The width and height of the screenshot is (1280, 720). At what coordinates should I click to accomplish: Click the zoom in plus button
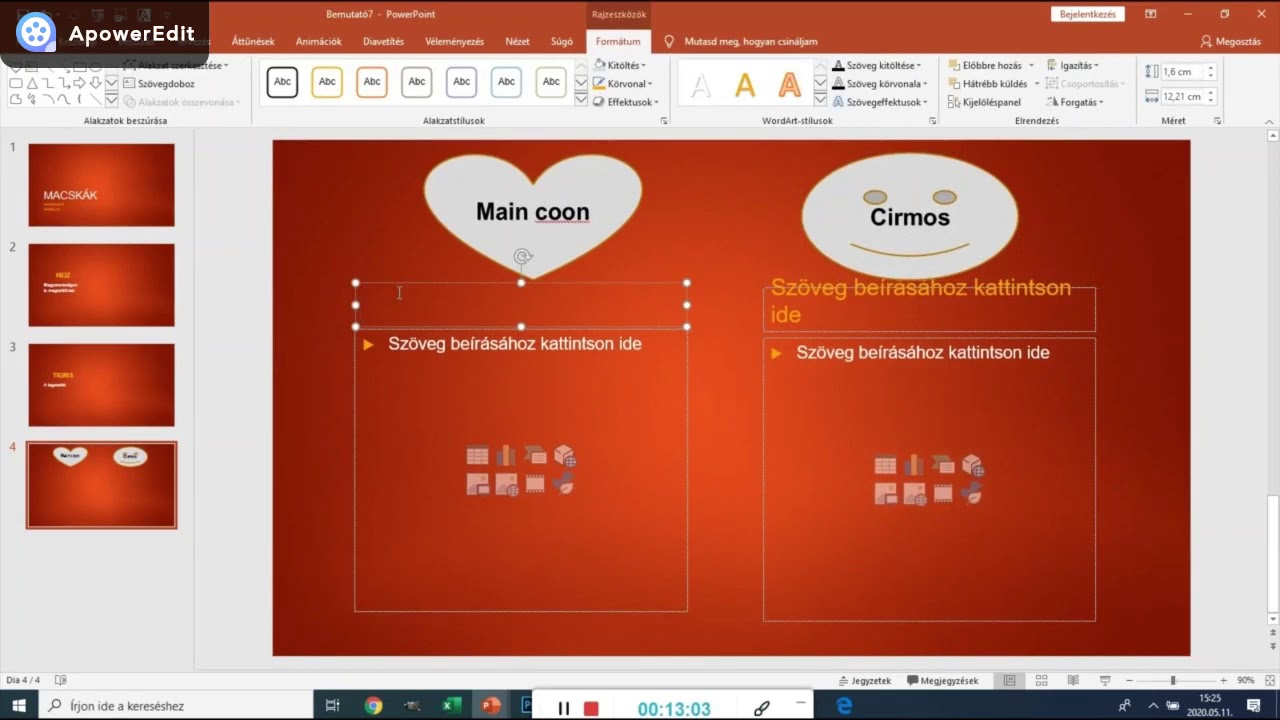pos(1223,680)
